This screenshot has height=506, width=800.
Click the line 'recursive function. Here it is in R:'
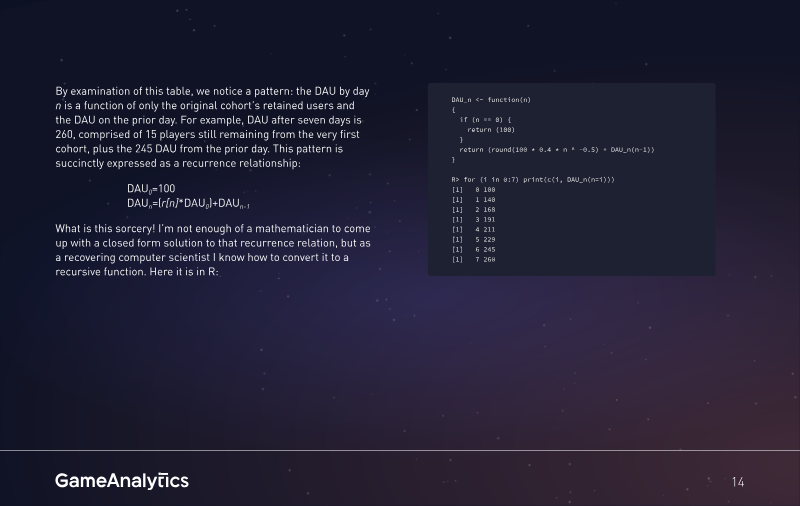point(137,272)
